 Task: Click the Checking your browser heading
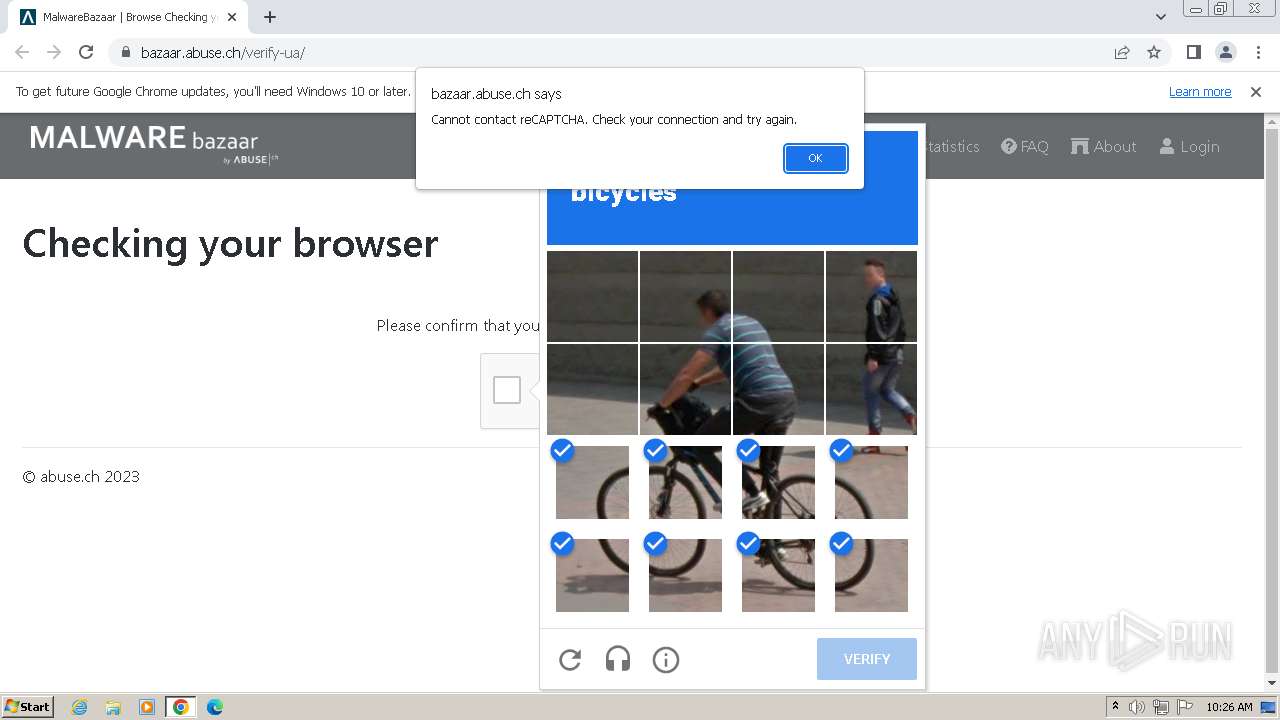point(231,243)
